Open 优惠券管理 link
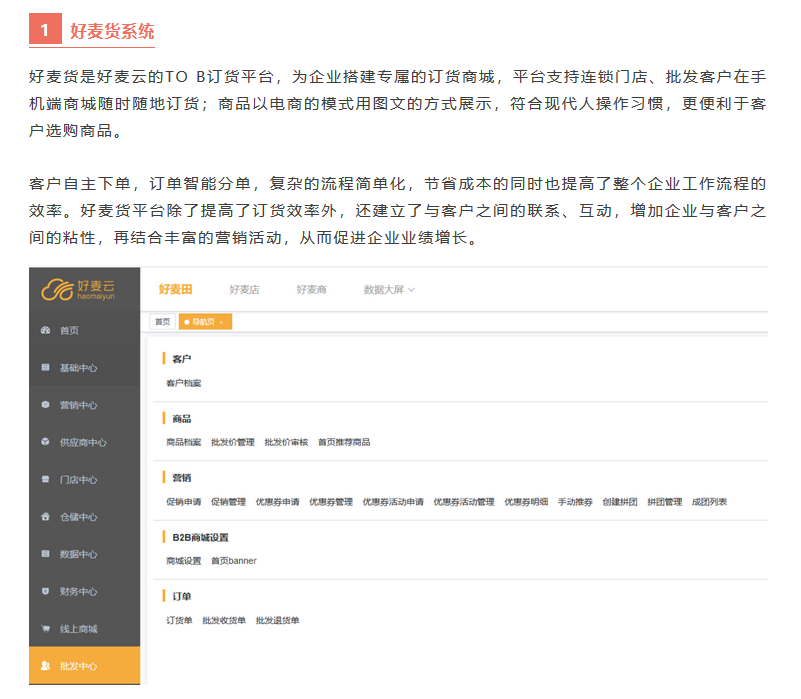 pyautogui.click(x=331, y=502)
